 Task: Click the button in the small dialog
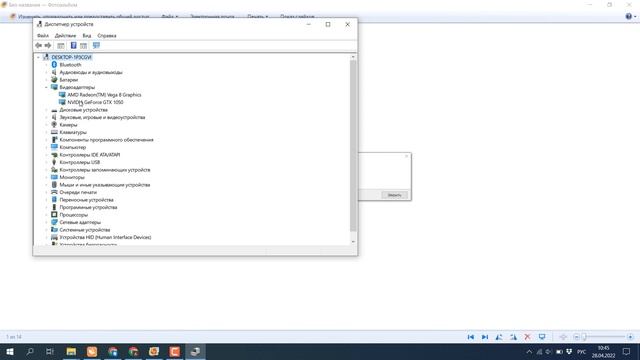click(394, 195)
